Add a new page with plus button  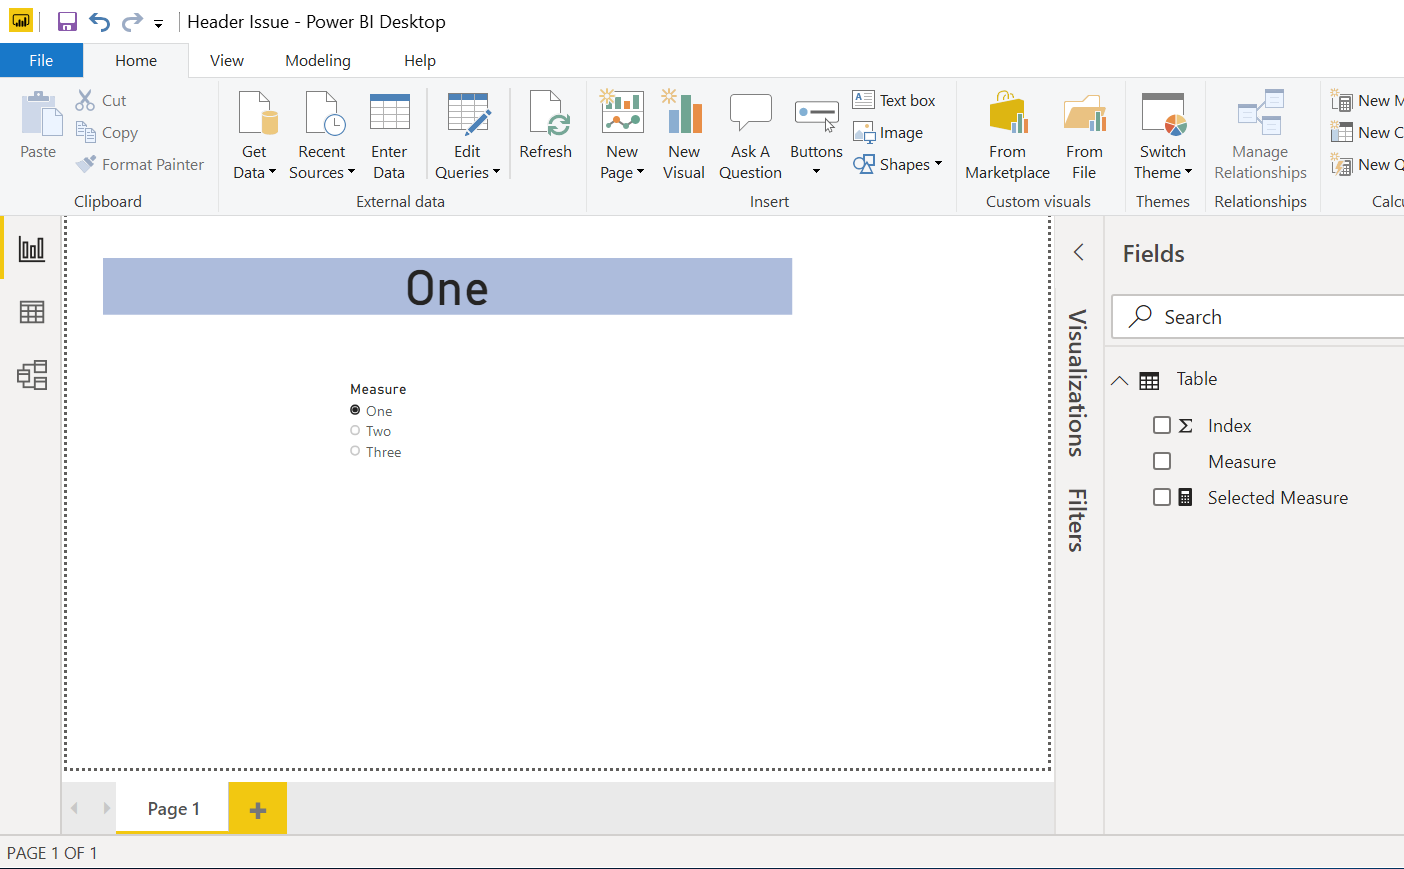coord(258,809)
